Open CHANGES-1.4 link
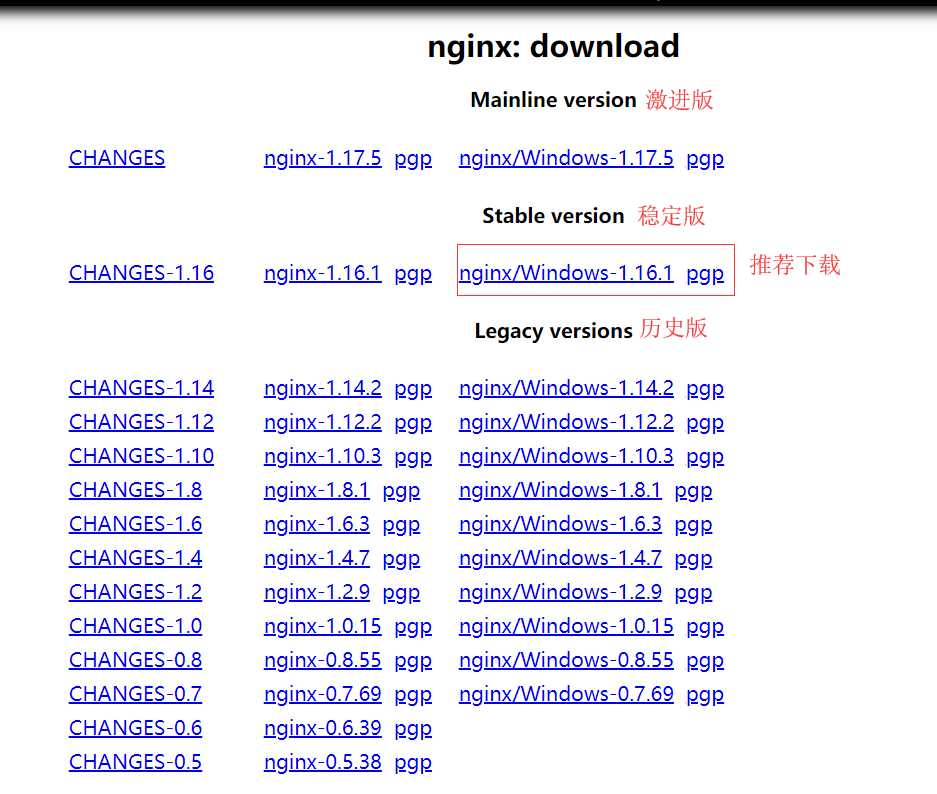 (135, 559)
